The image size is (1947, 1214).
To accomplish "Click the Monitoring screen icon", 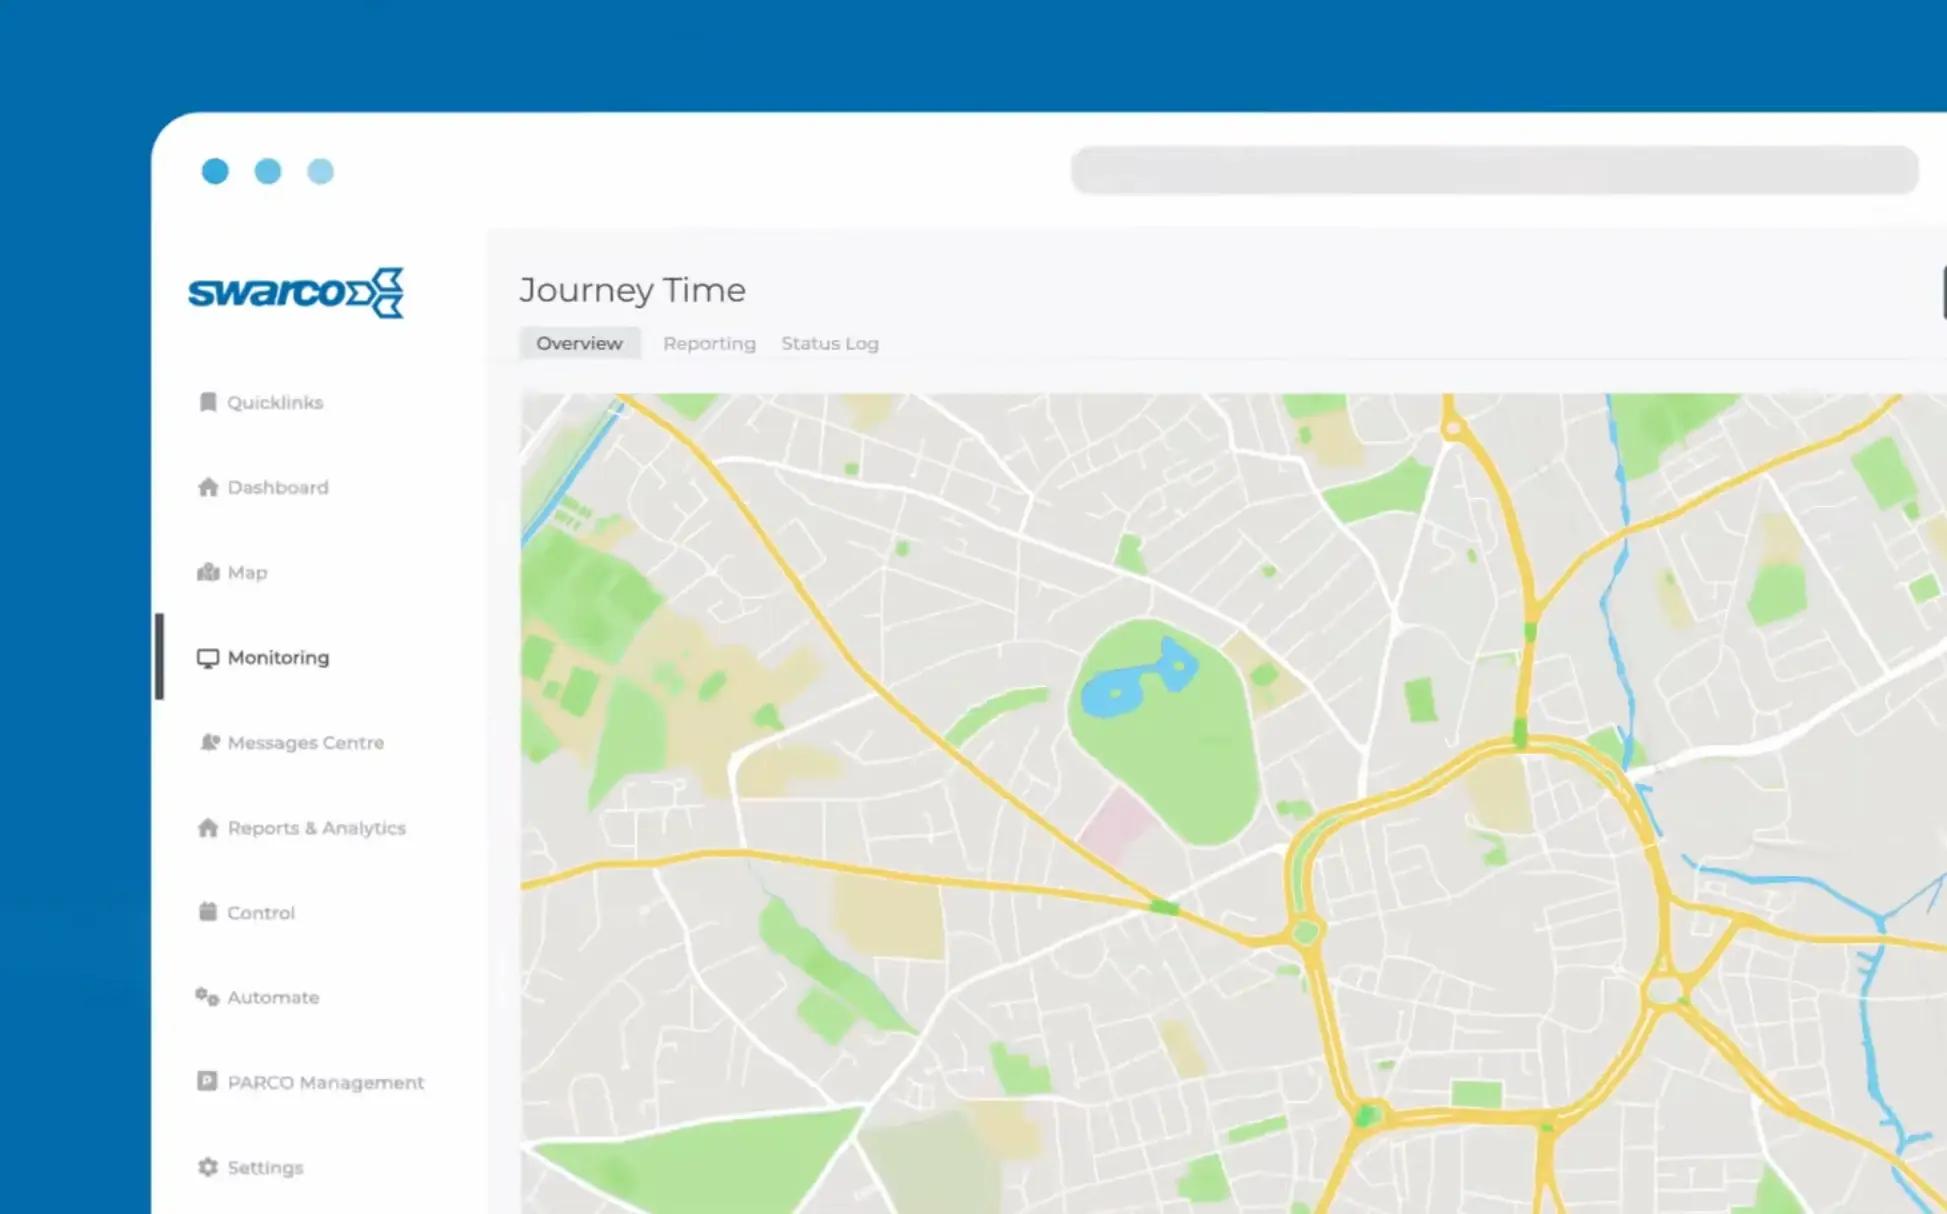I will click(208, 658).
